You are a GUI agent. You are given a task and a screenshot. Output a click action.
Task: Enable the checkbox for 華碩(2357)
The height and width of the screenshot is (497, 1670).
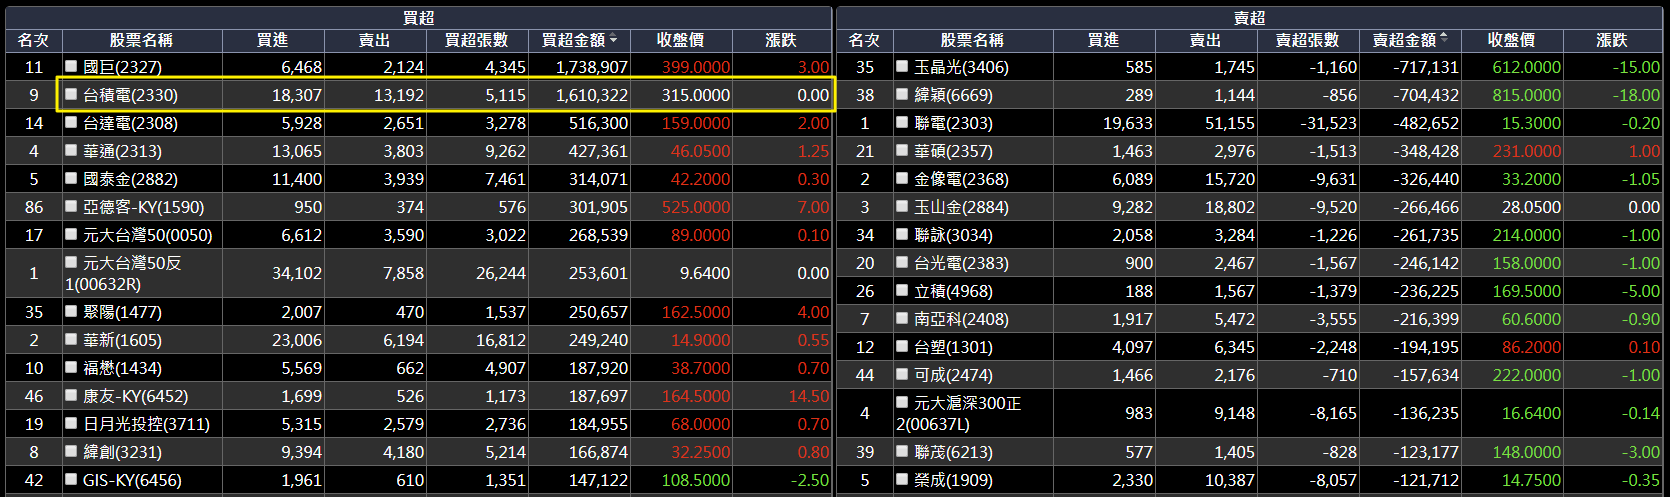coord(902,150)
